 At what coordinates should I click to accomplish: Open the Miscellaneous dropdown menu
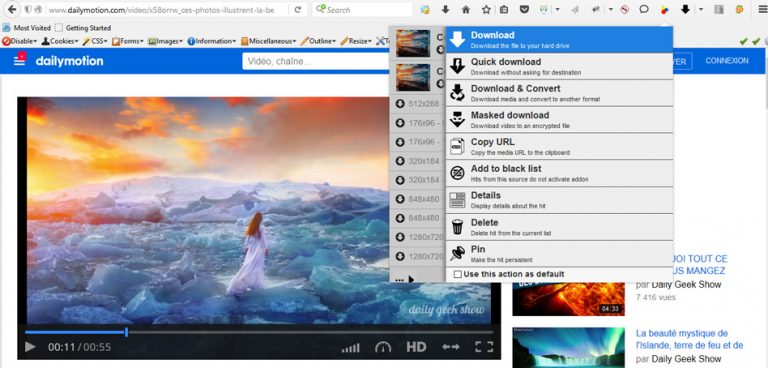[x=269, y=42]
